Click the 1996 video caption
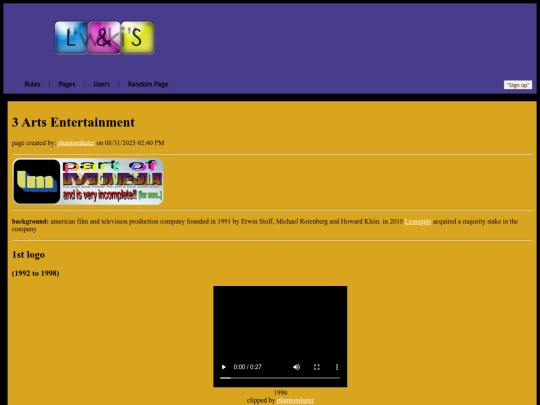 coord(280,393)
